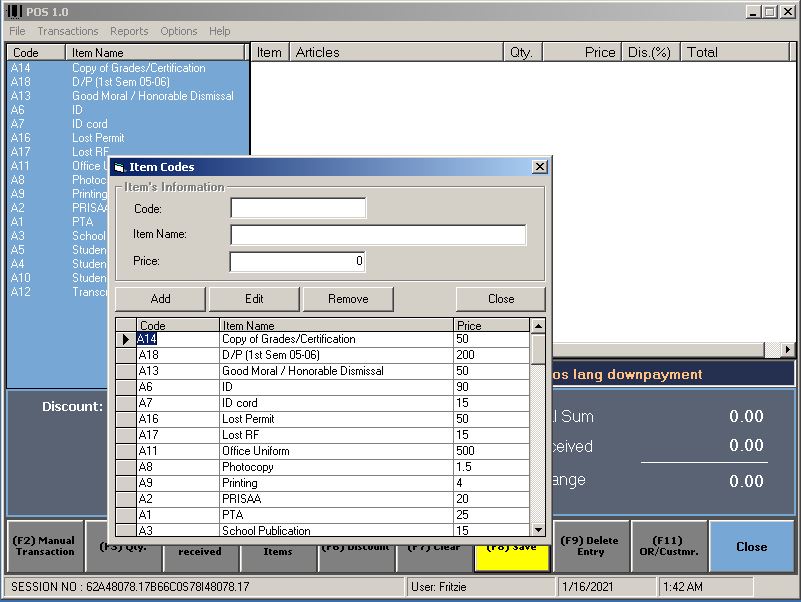Click the Price column header in grid
This screenshot has width=801, height=602.
click(491, 325)
